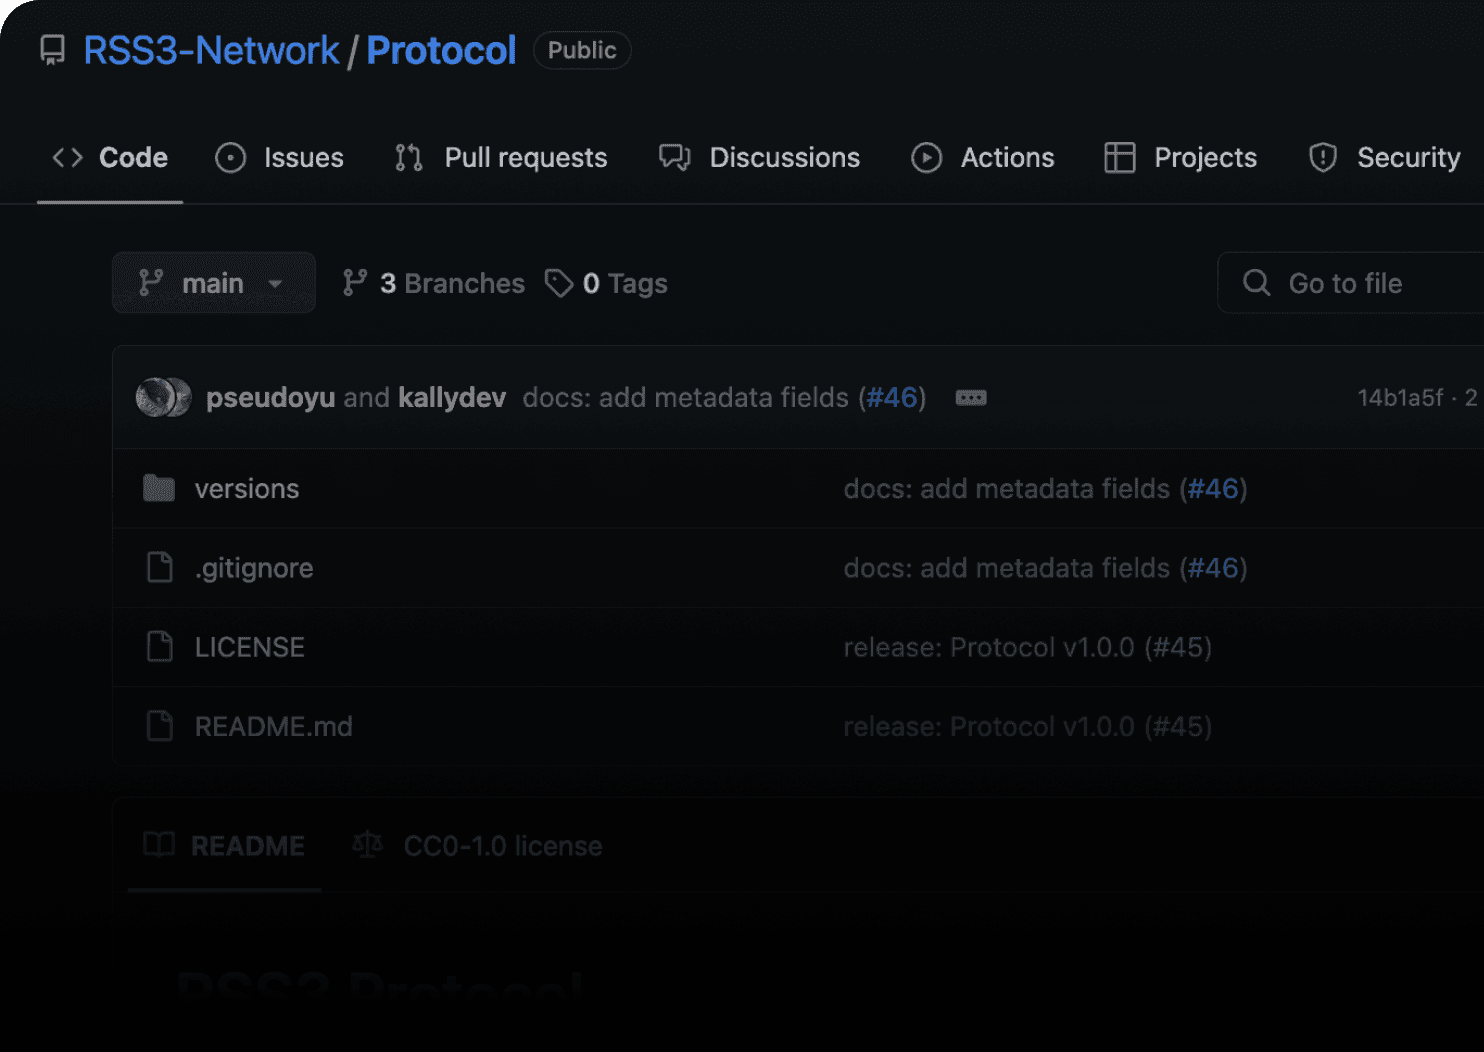Select the CC0-1.0 license tab
Screen dimensions: 1484x1052
point(478,846)
